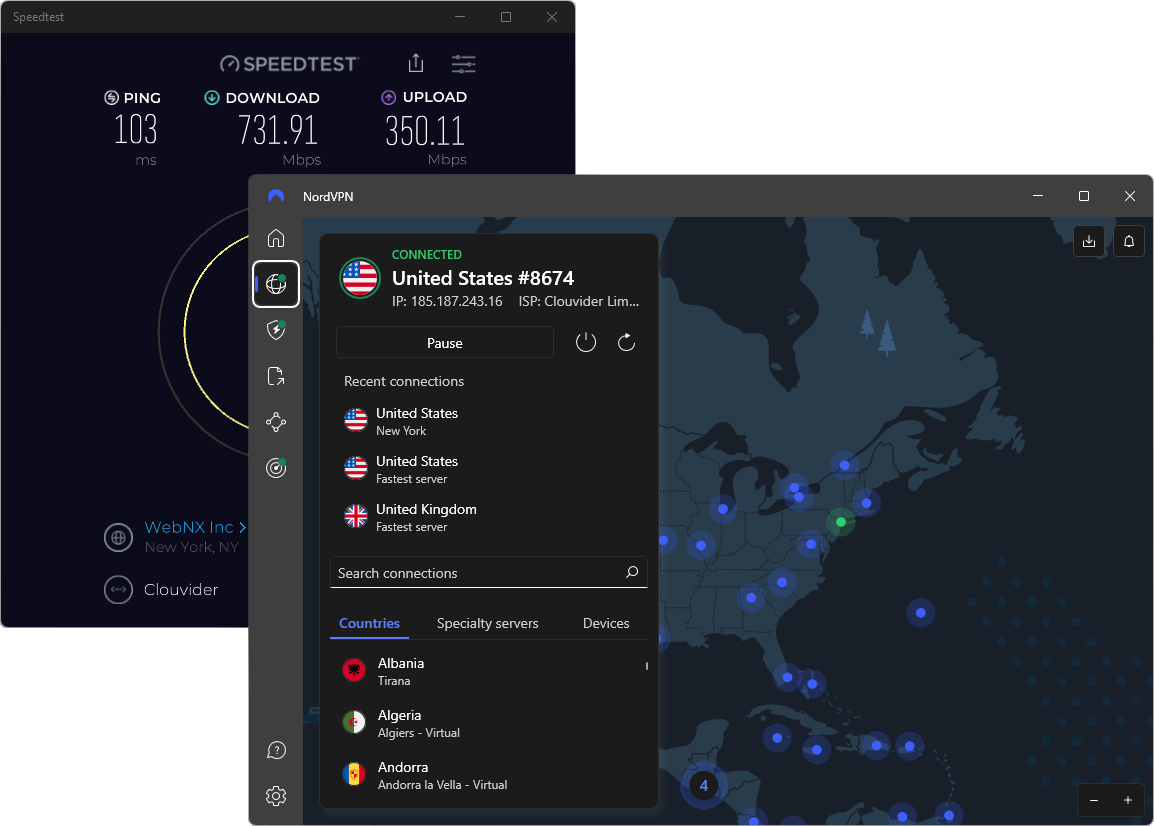
Task: Click the search magnifier icon
Action: (x=631, y=572)
